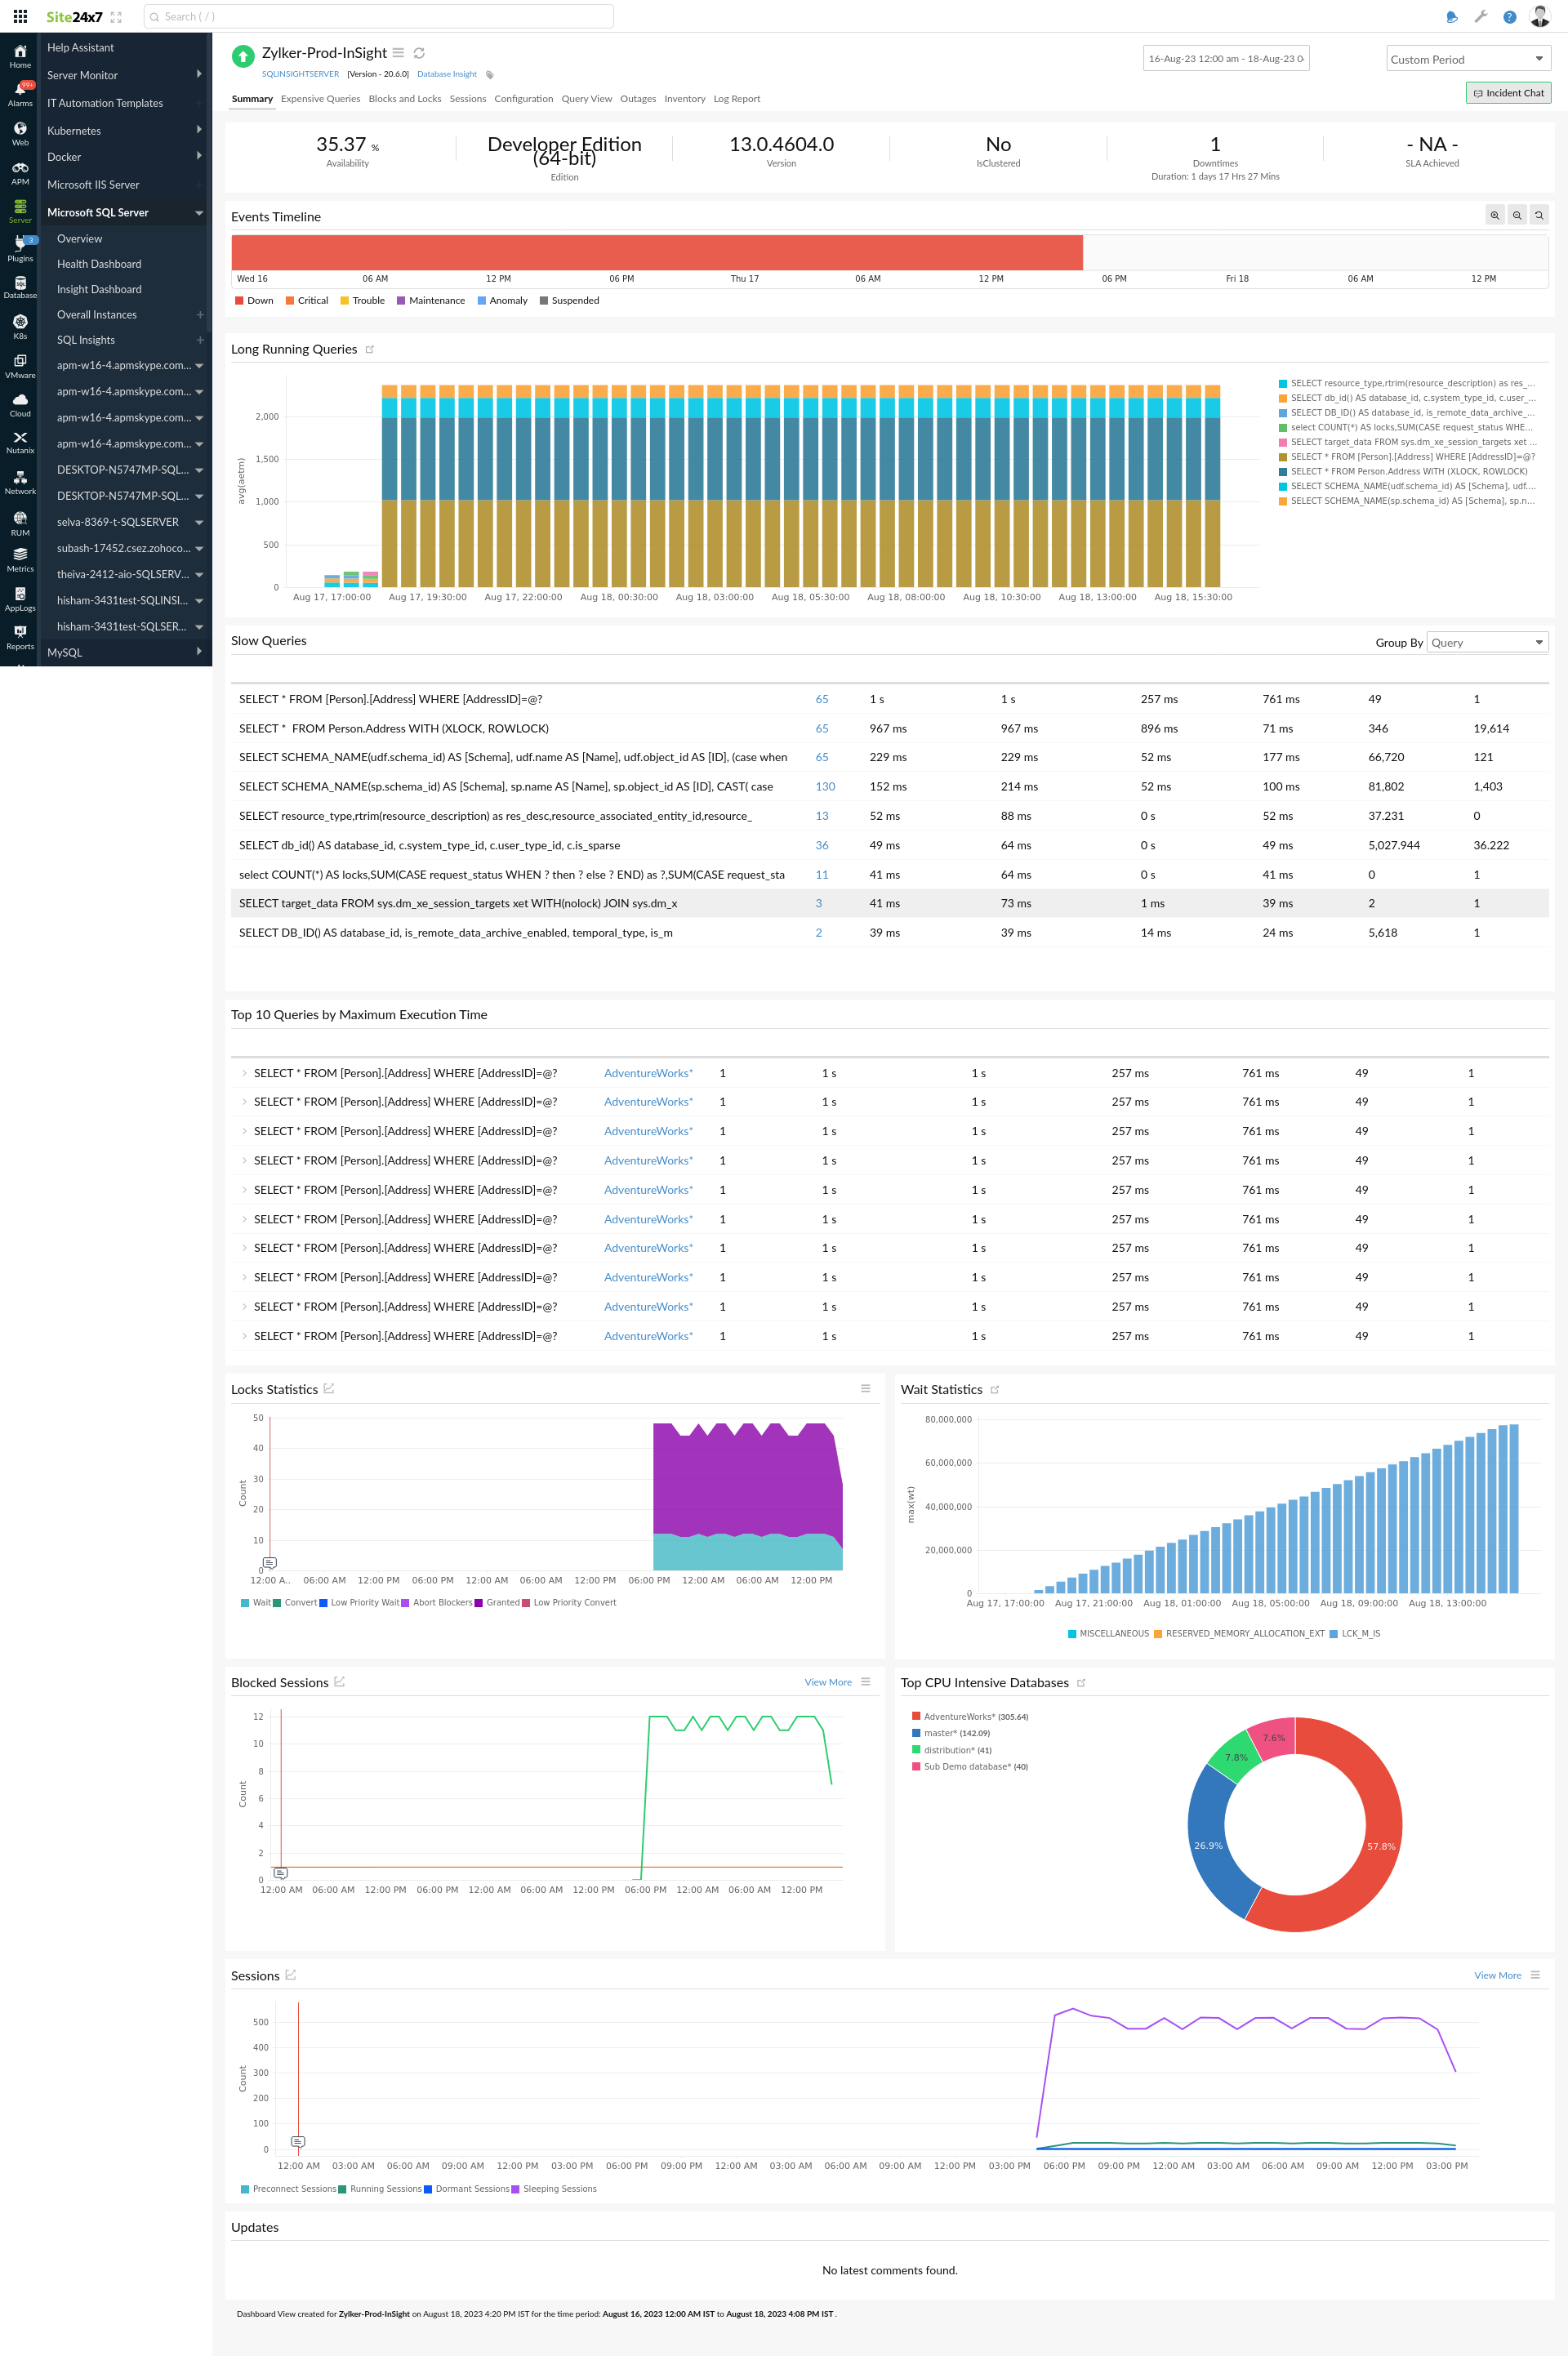The width and height of the screenshot is (1568, 2356).
Task: Select the Query View tab
Action: (585, 100)
